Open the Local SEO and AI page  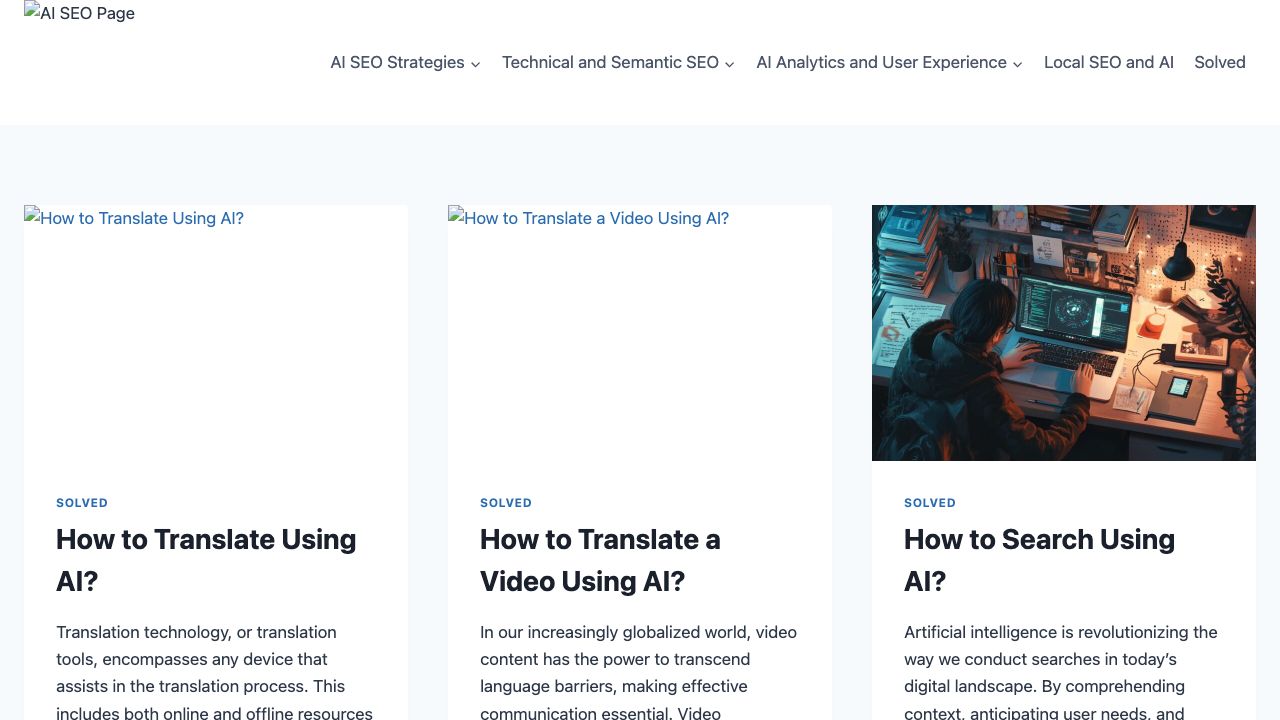[1108, 62]
